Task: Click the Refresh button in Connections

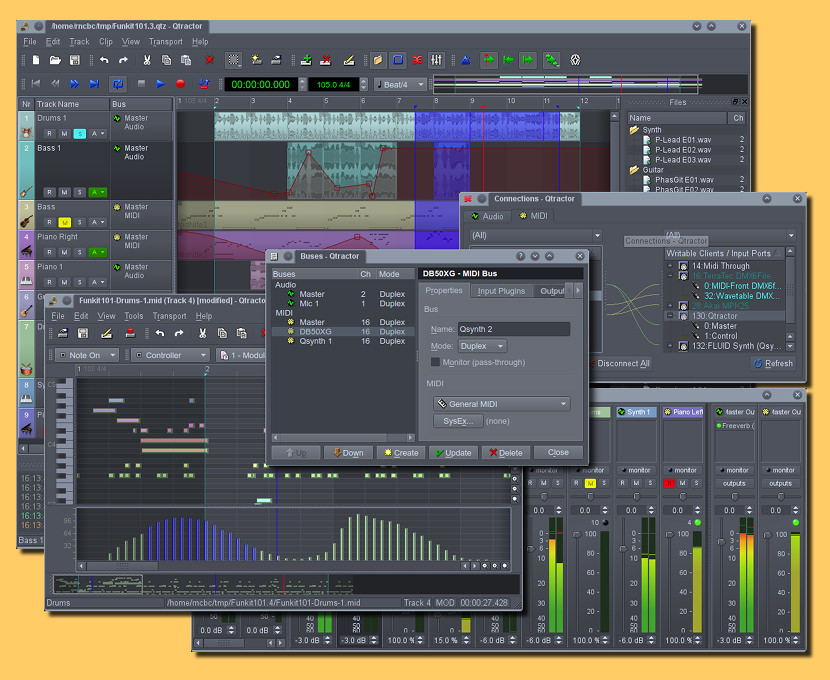Action: 772,363
